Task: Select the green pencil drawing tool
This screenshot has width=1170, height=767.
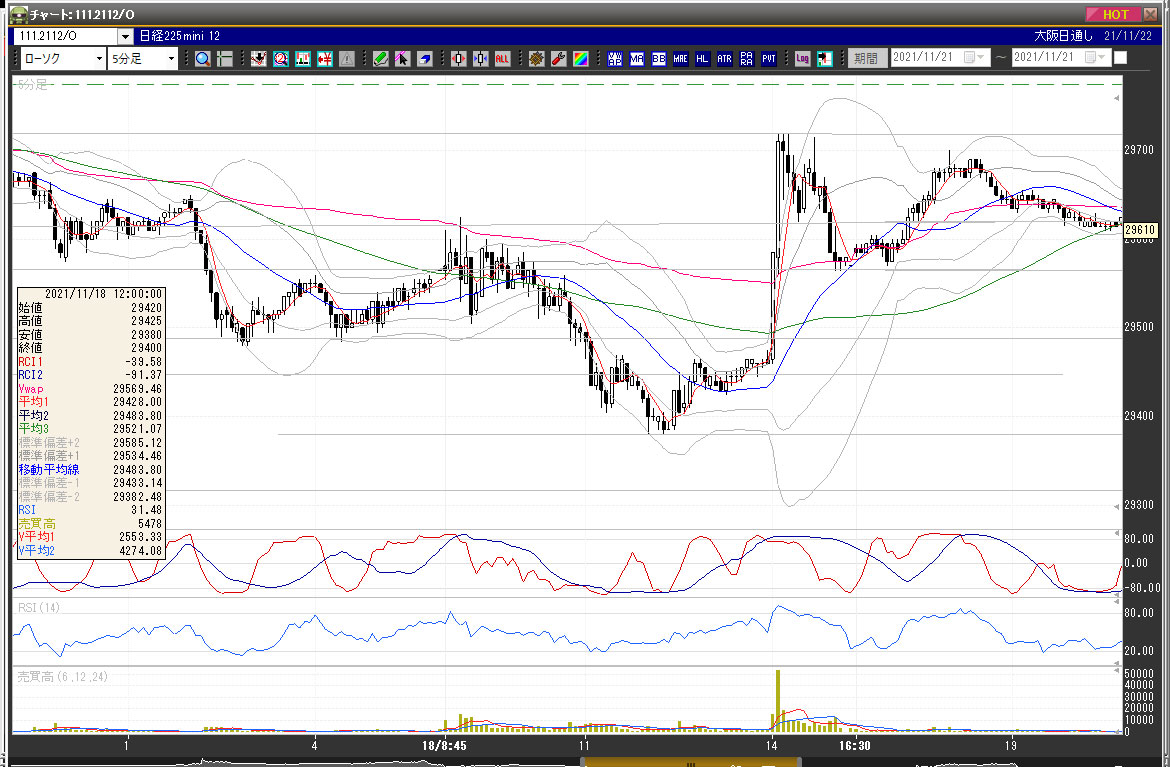Action: click(381, 58)
